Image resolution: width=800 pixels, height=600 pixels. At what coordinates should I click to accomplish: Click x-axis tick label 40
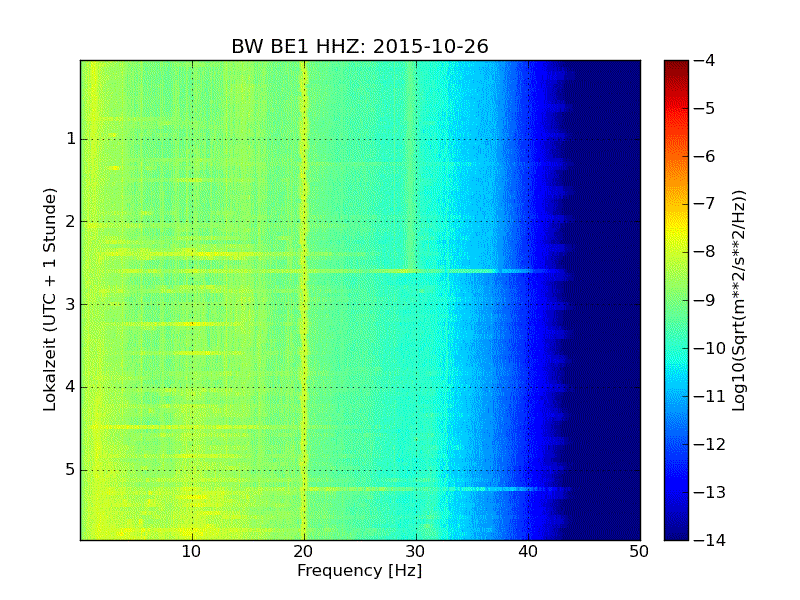click(528, 552)
